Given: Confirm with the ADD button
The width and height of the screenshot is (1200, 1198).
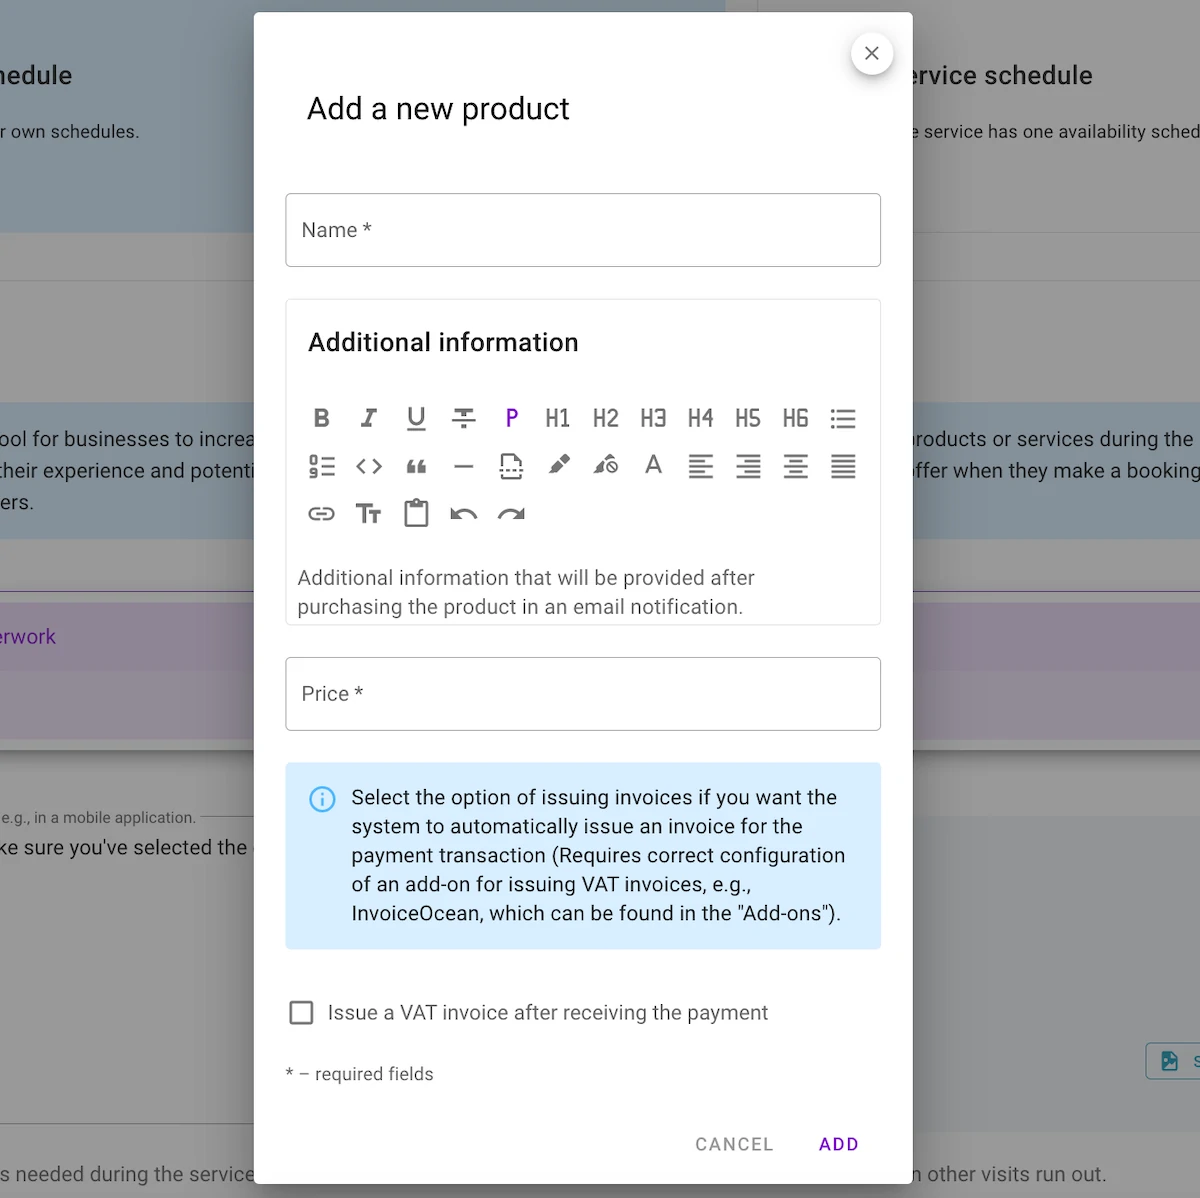Looking at the screenshot, I should (x=839, y=1144).
